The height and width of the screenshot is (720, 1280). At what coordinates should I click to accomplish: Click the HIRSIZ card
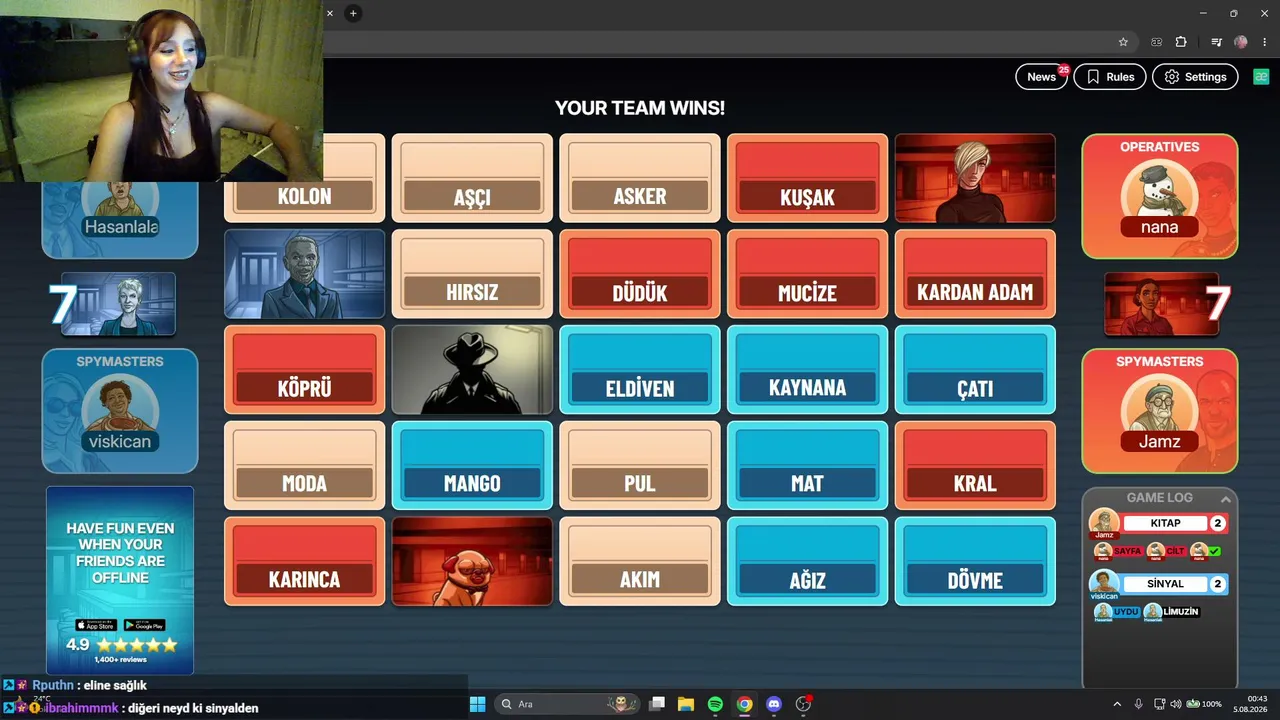tap(472, 274)
